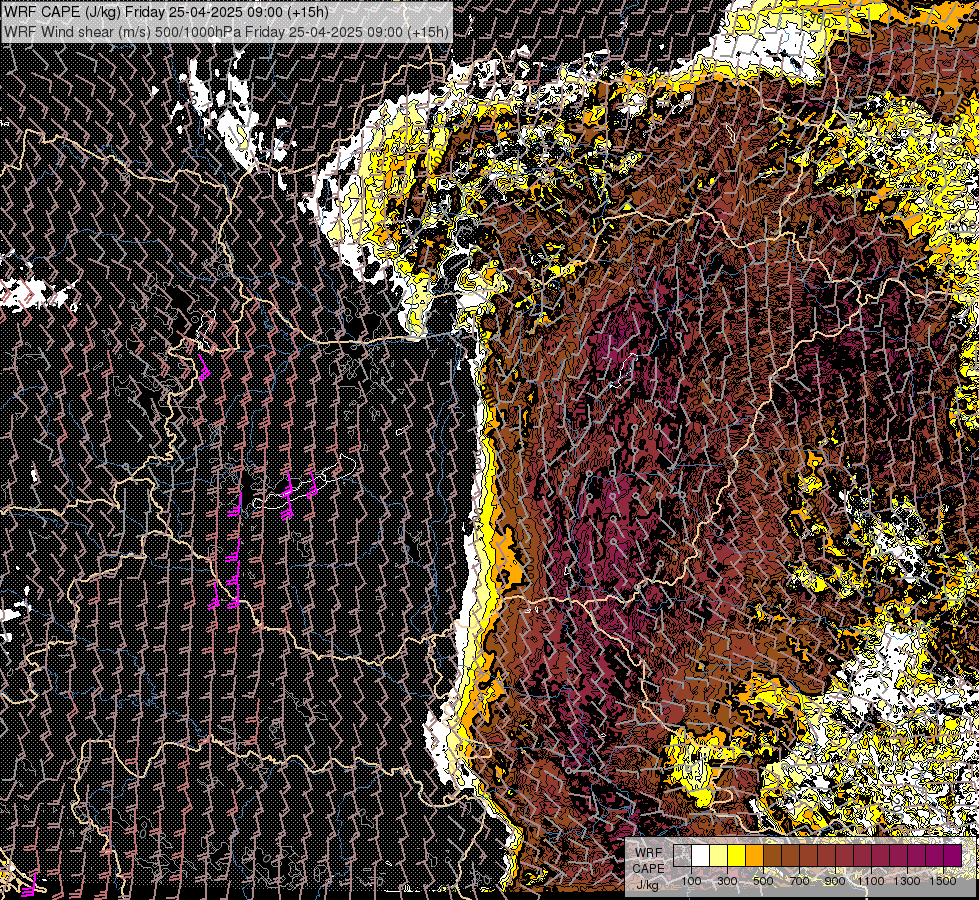The image size is (979, 900).
Task: Click the legend value 500
Action: 763,881
